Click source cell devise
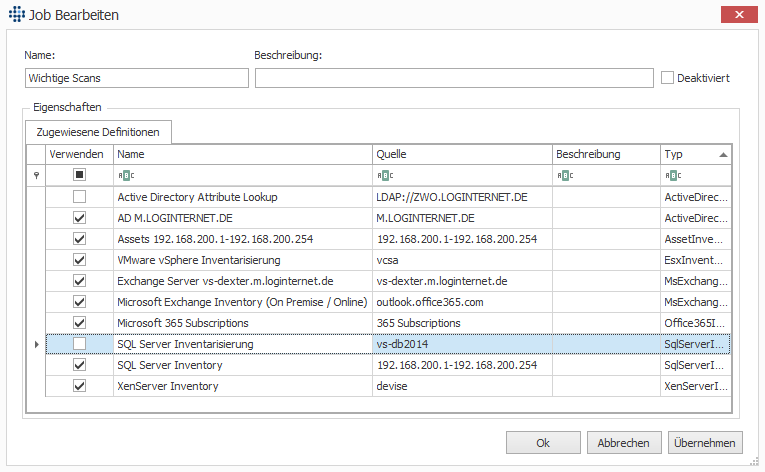The height and width of the screenshot is (472, 765). point(462,386)
